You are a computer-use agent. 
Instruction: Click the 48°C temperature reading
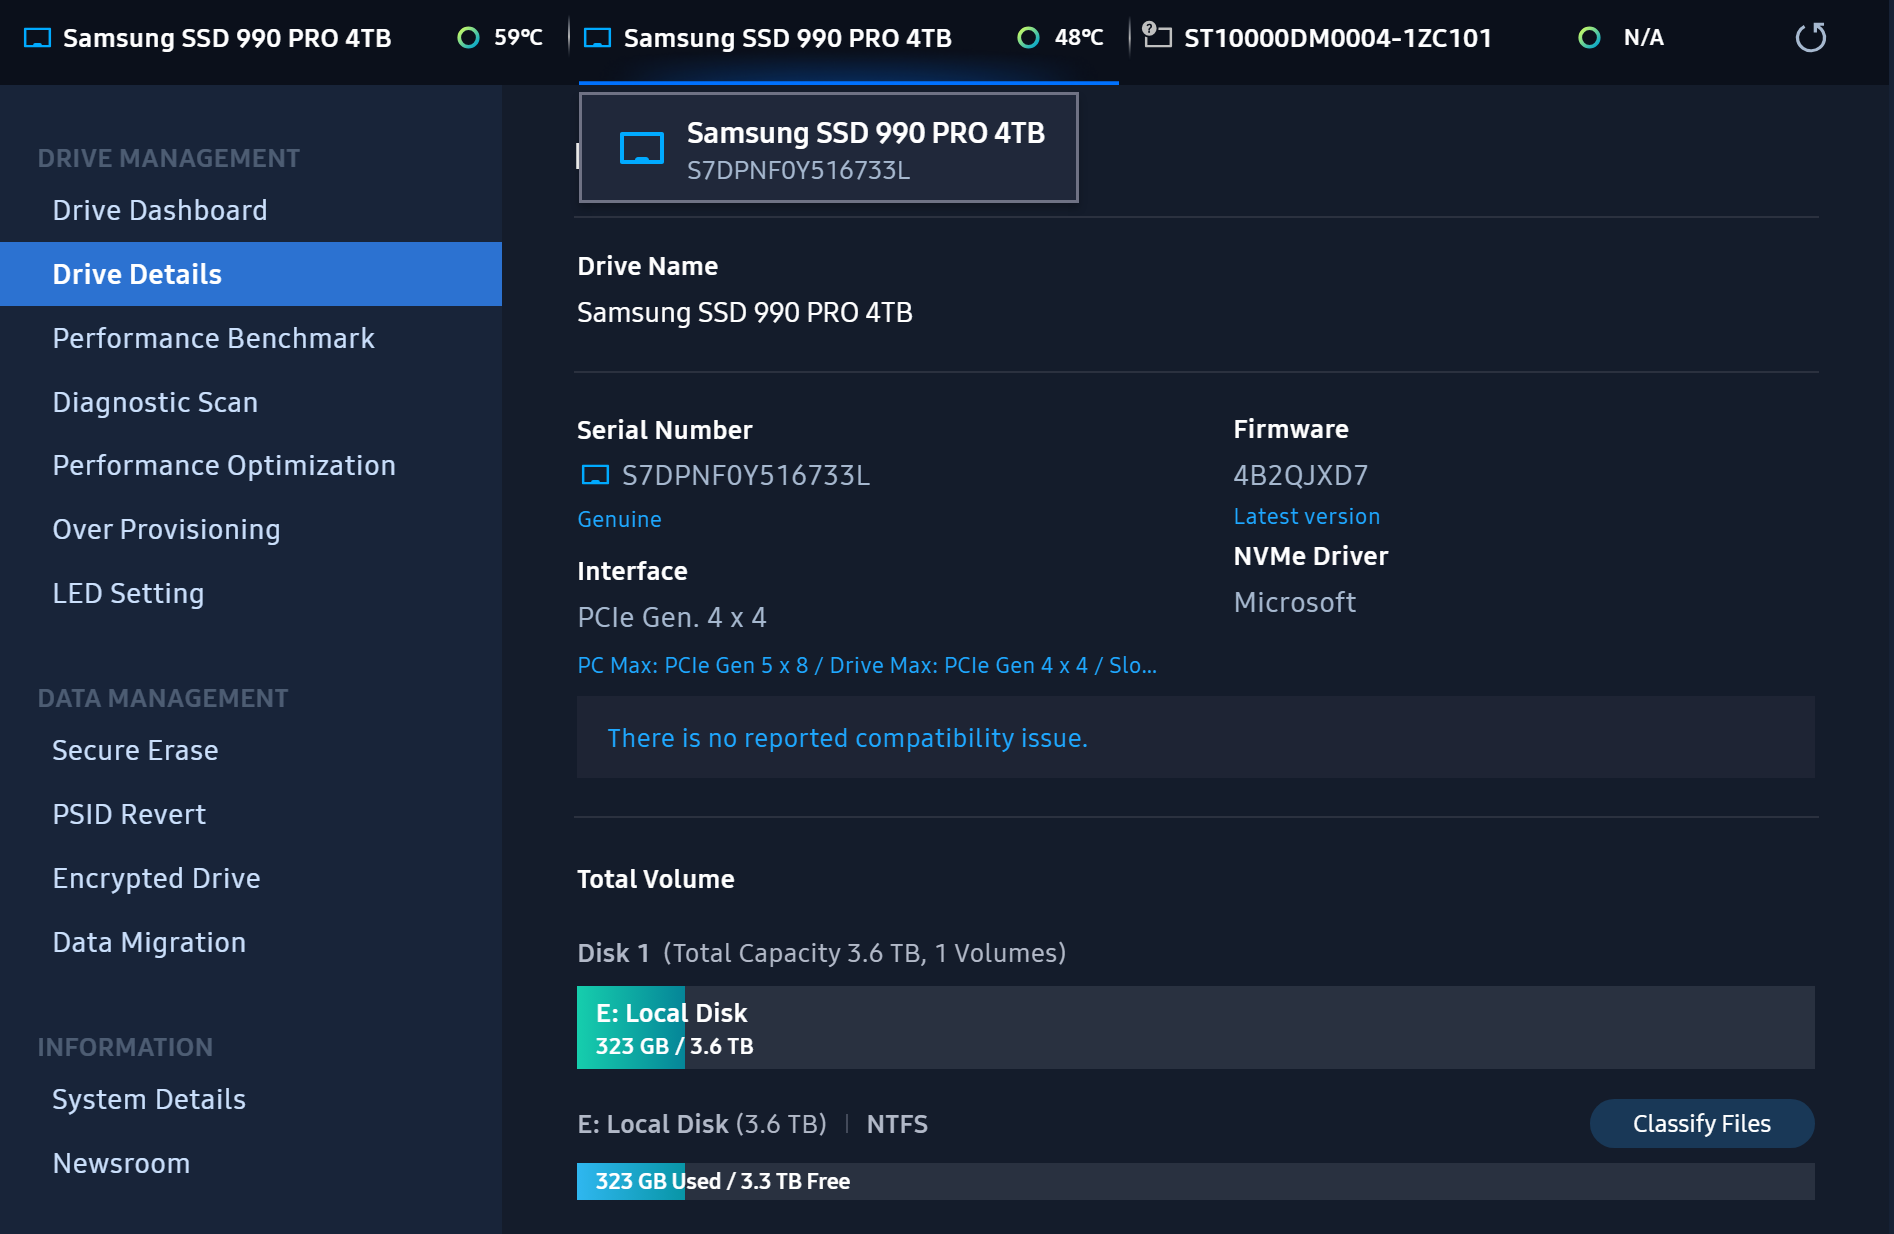(x=1079, y=38)
